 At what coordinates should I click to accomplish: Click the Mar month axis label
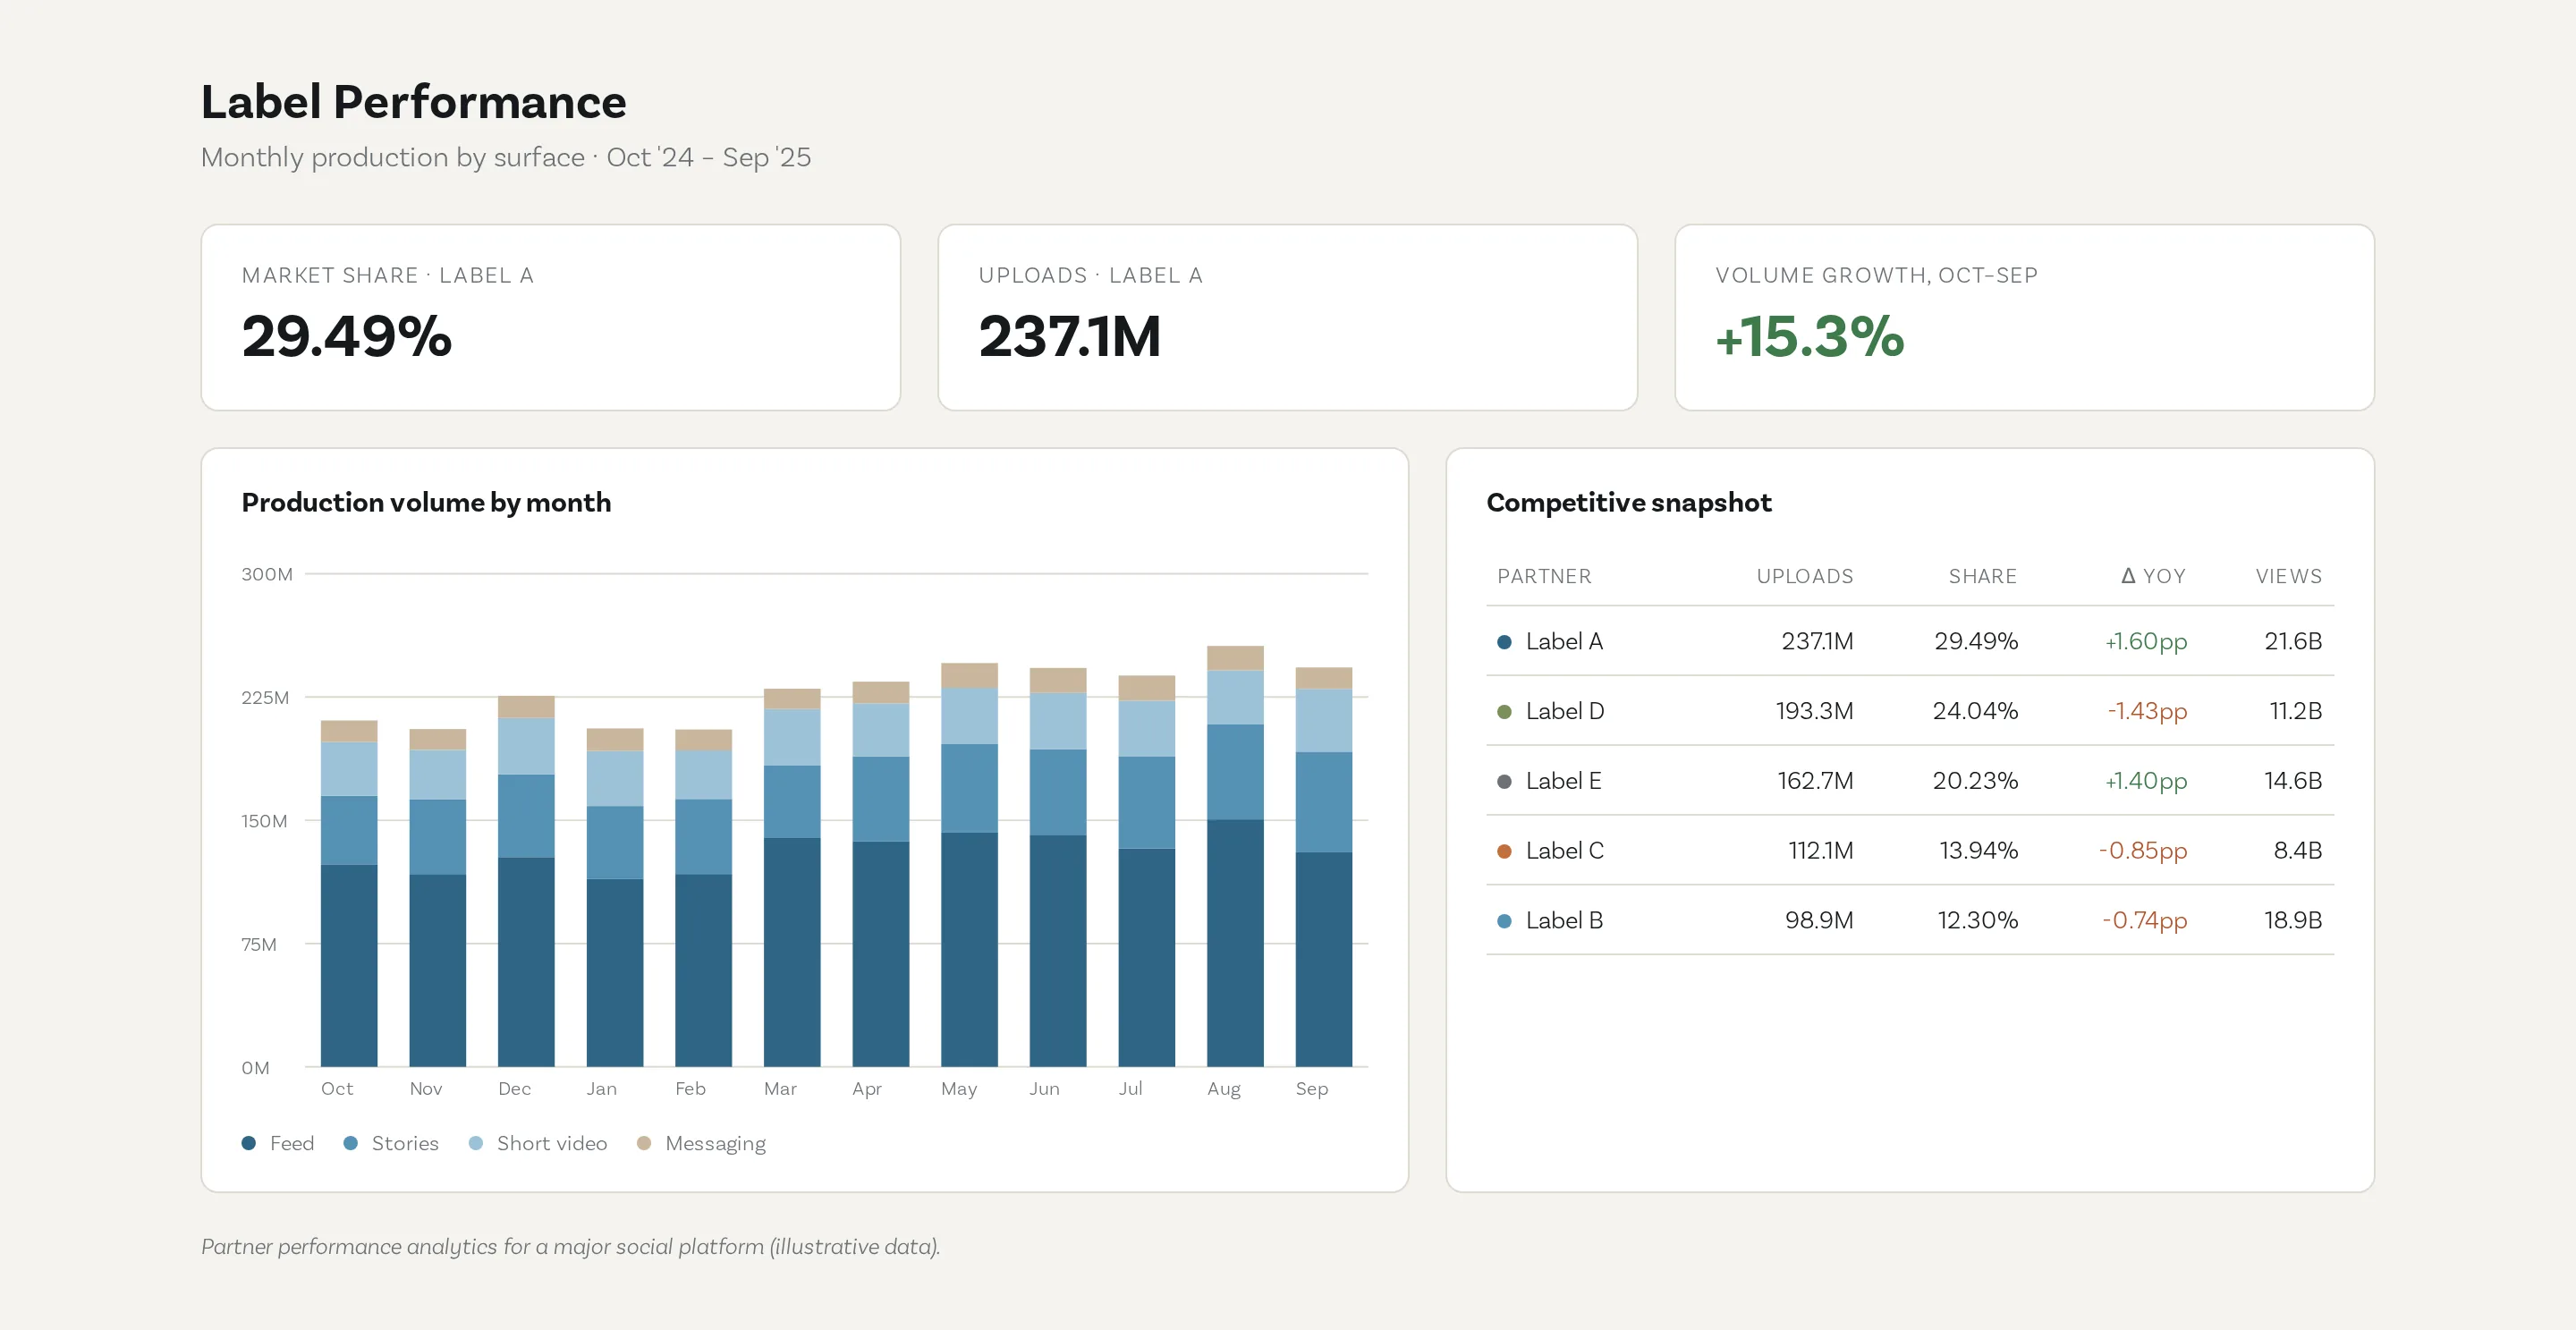pos(780,1088)
